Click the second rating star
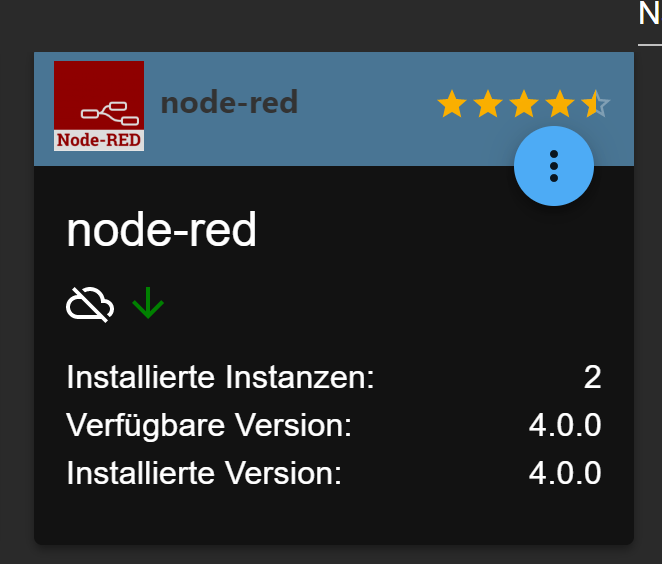 click(488, 103)
